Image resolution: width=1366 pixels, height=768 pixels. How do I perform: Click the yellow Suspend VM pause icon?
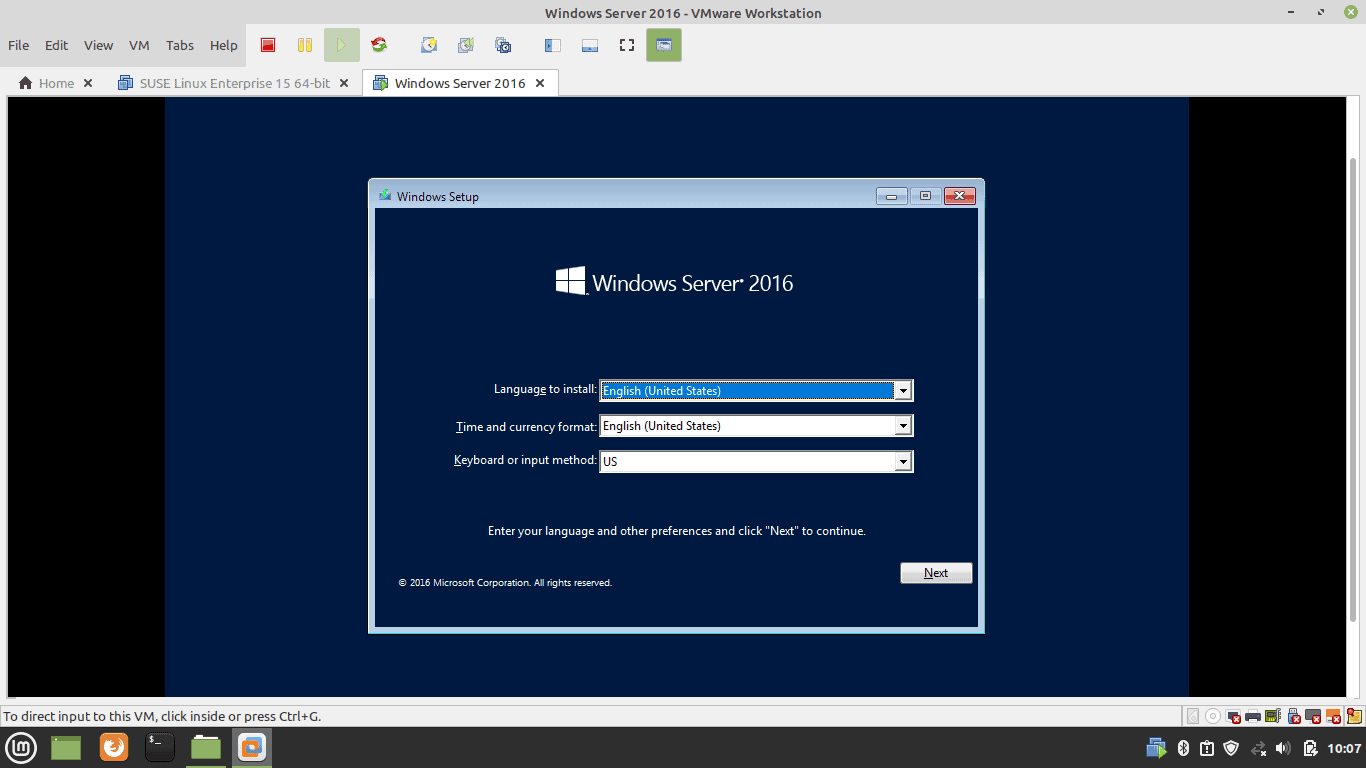pos(305,45)
